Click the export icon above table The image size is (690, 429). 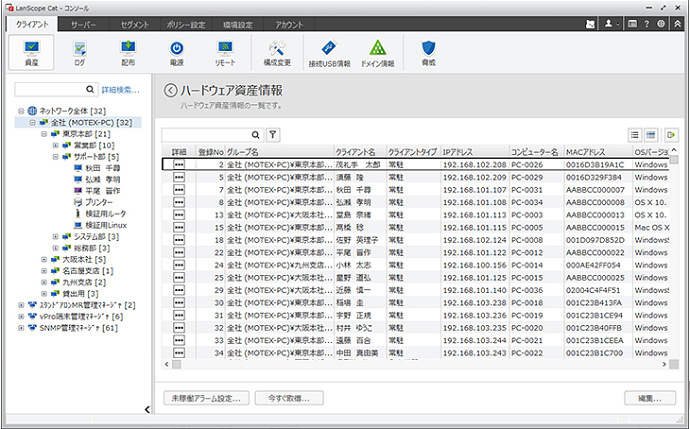tap(671, 135)
